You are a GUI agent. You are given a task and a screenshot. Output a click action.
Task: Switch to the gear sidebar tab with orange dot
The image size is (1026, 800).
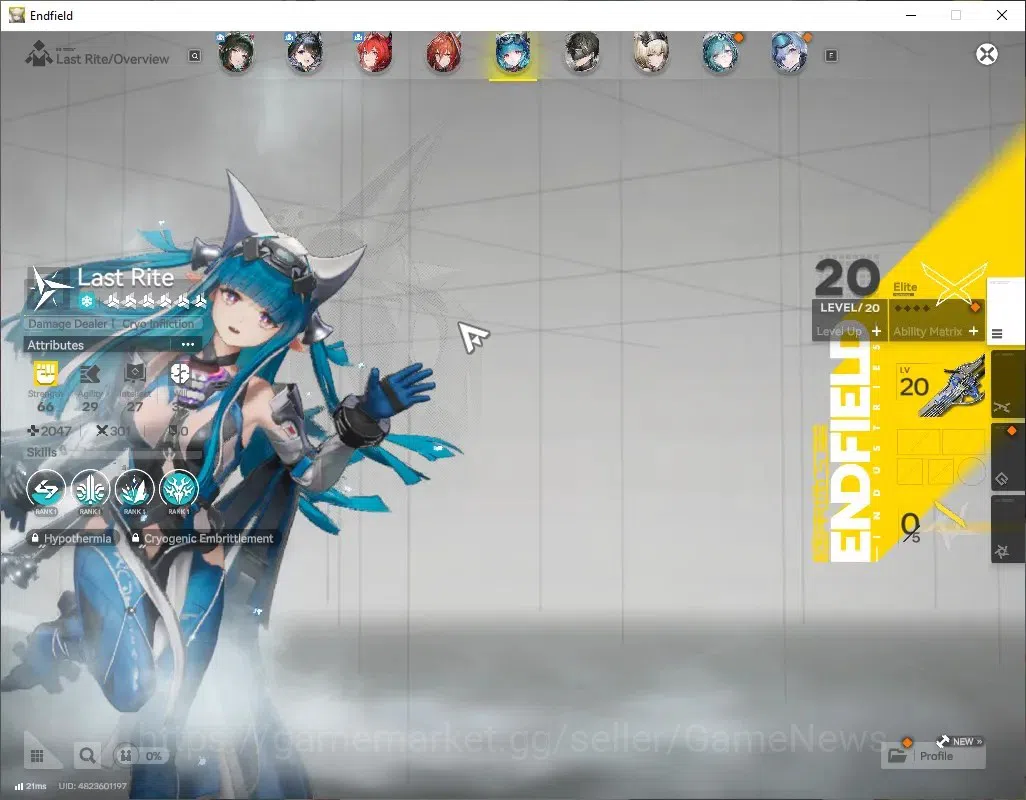[x=1007, y=458]
